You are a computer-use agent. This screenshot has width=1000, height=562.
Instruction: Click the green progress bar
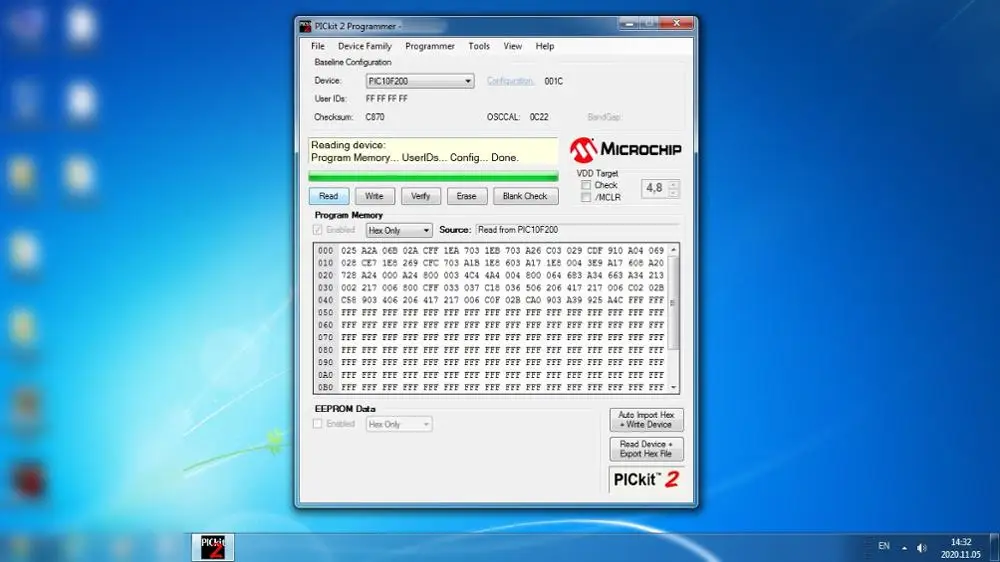pyautogui.click(x=433, y=176)
